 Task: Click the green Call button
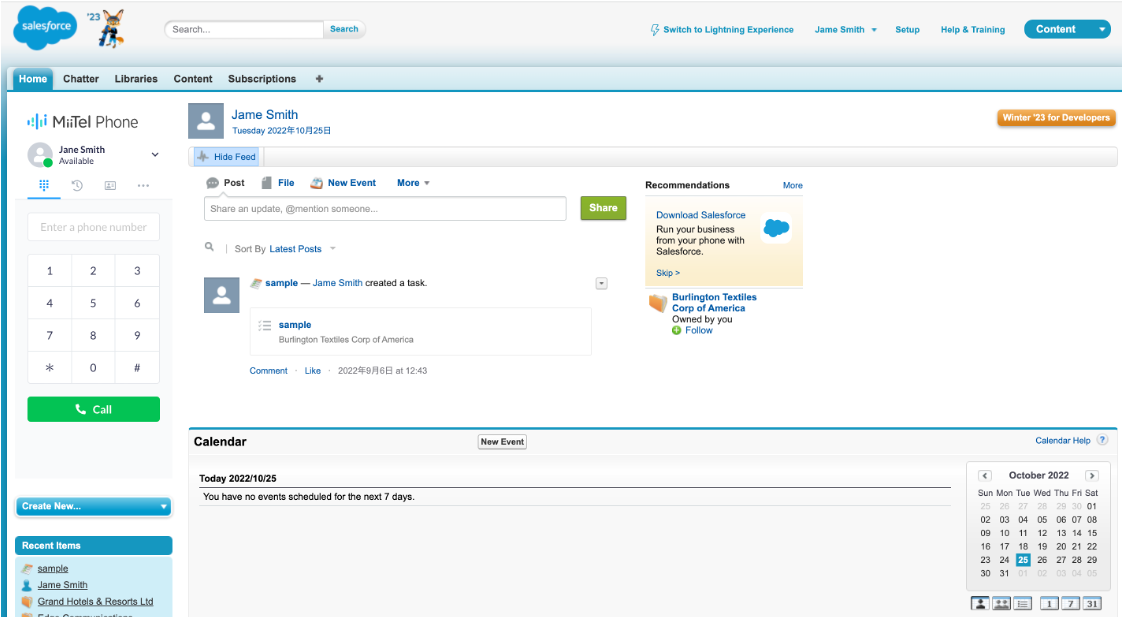tap(94, 409)
